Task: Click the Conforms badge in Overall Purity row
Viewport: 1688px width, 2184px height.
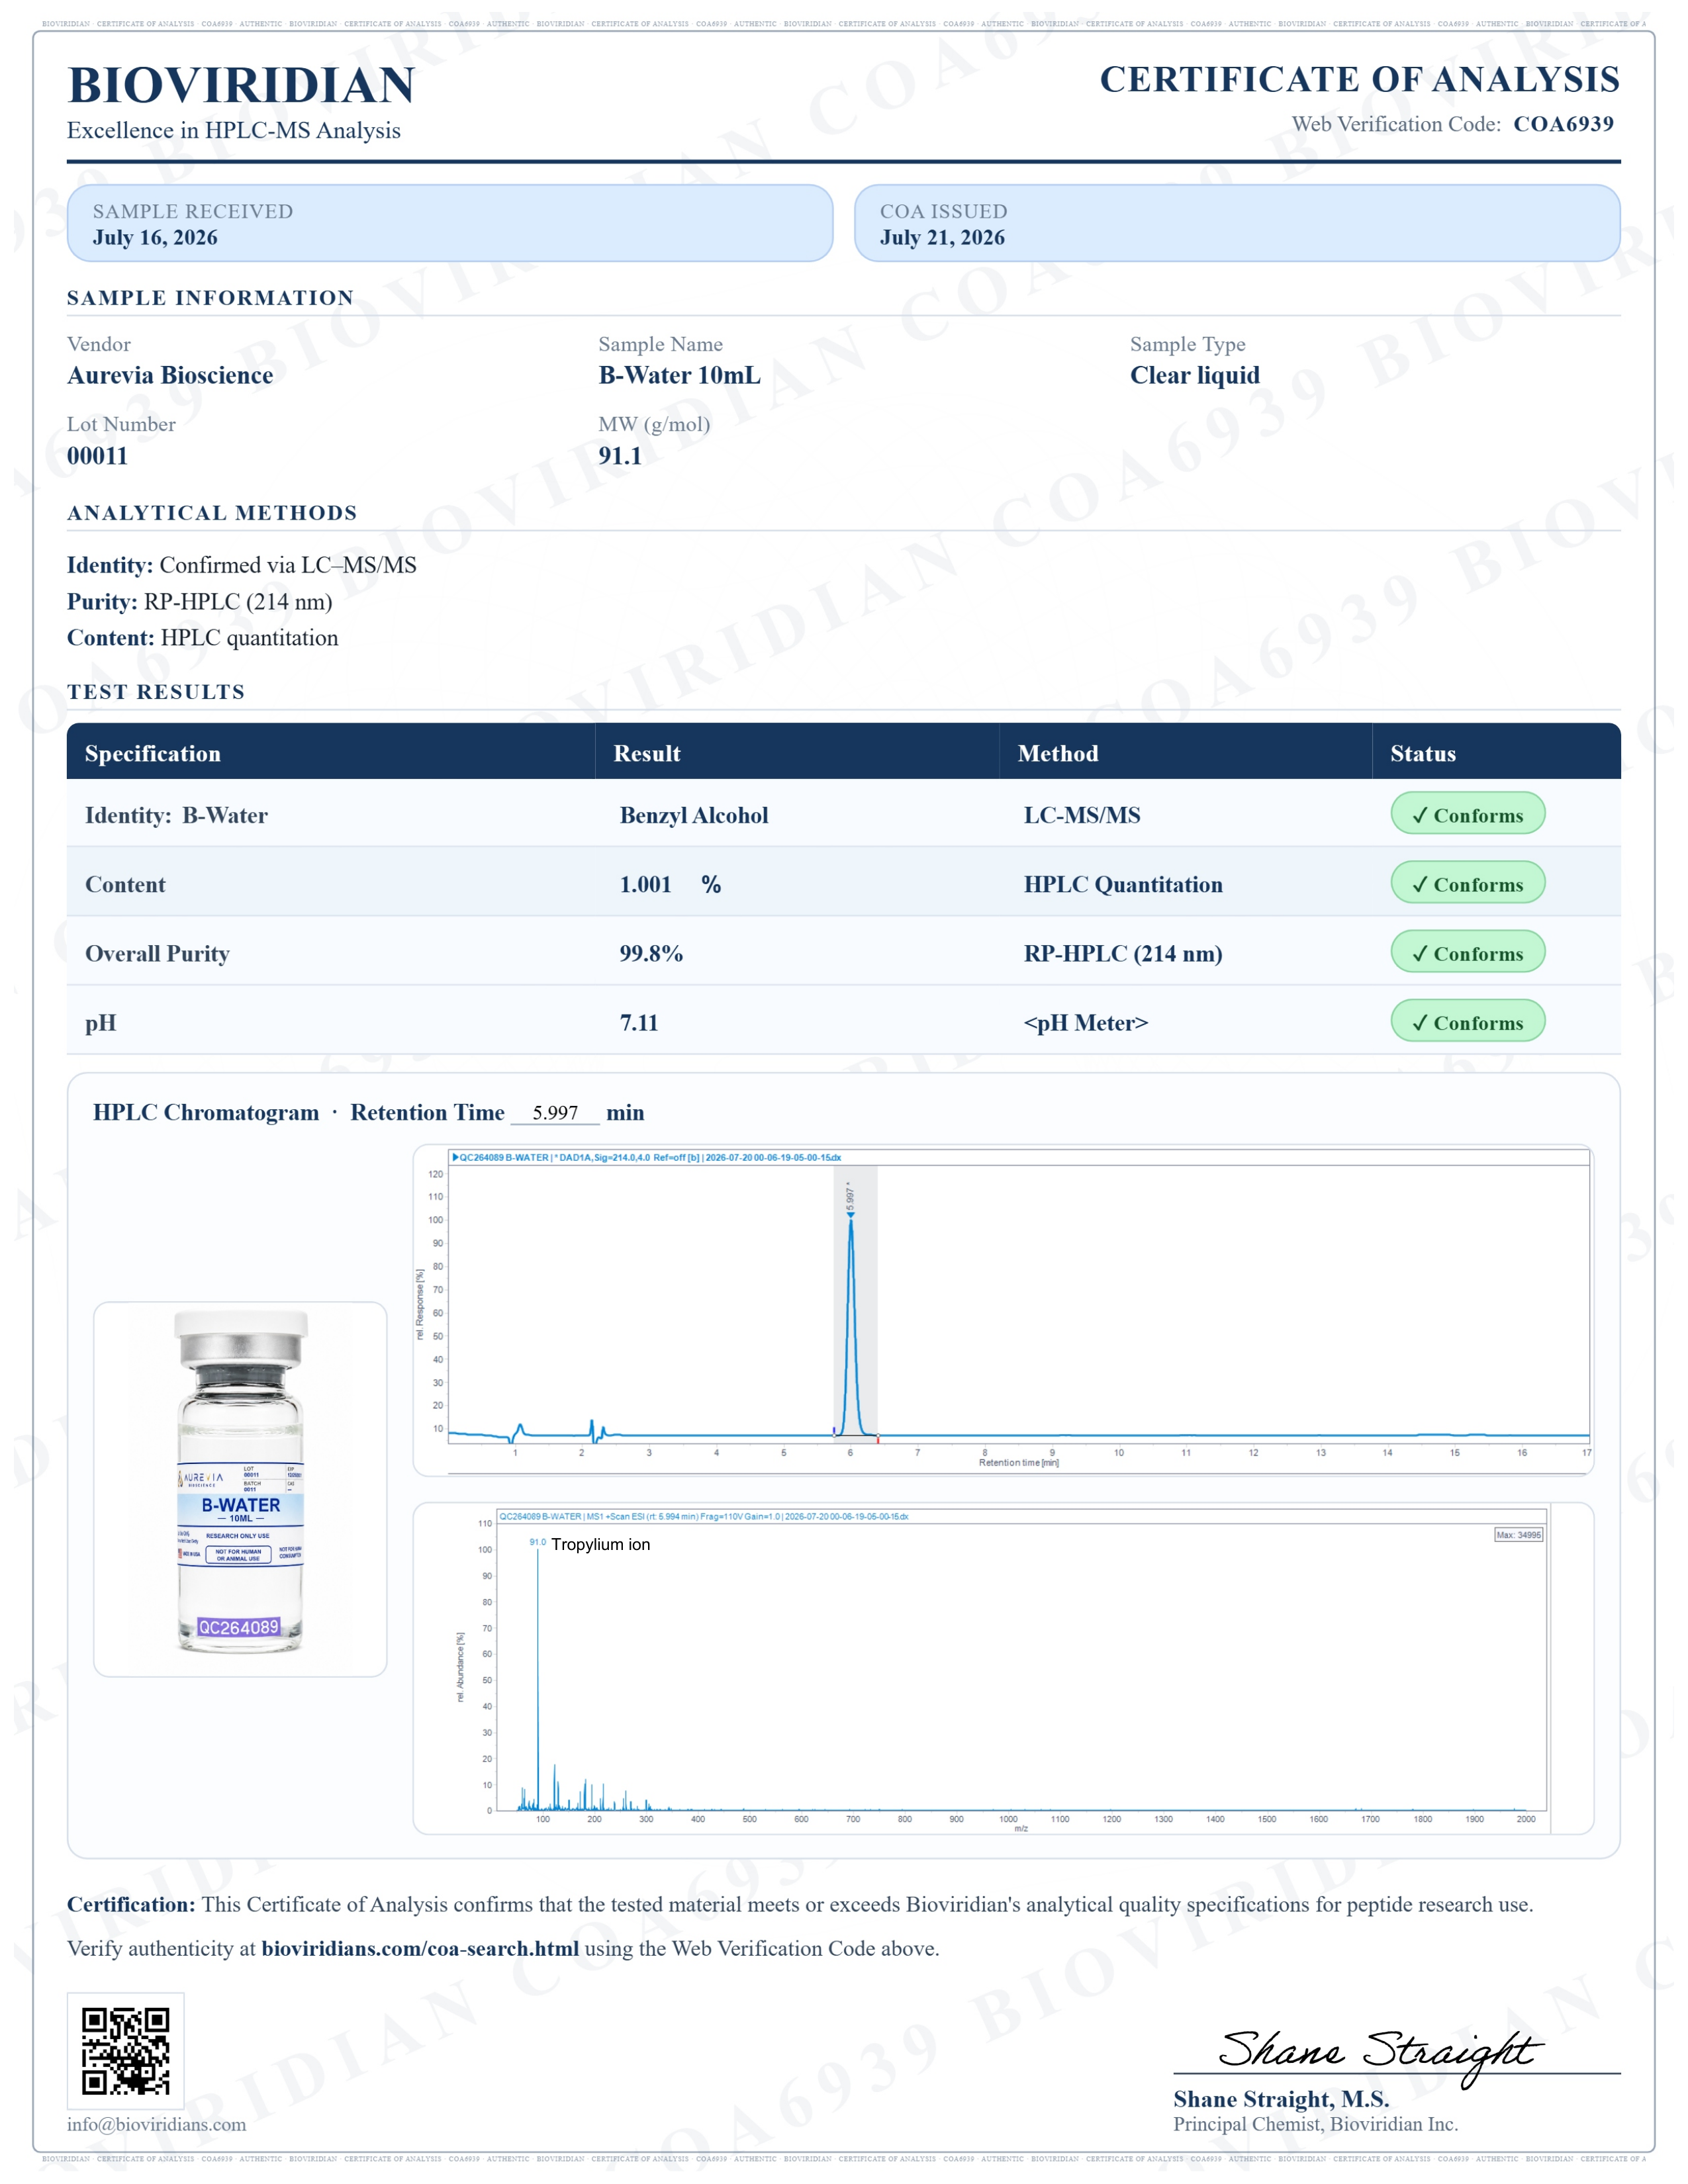Action: point(1467,952)
